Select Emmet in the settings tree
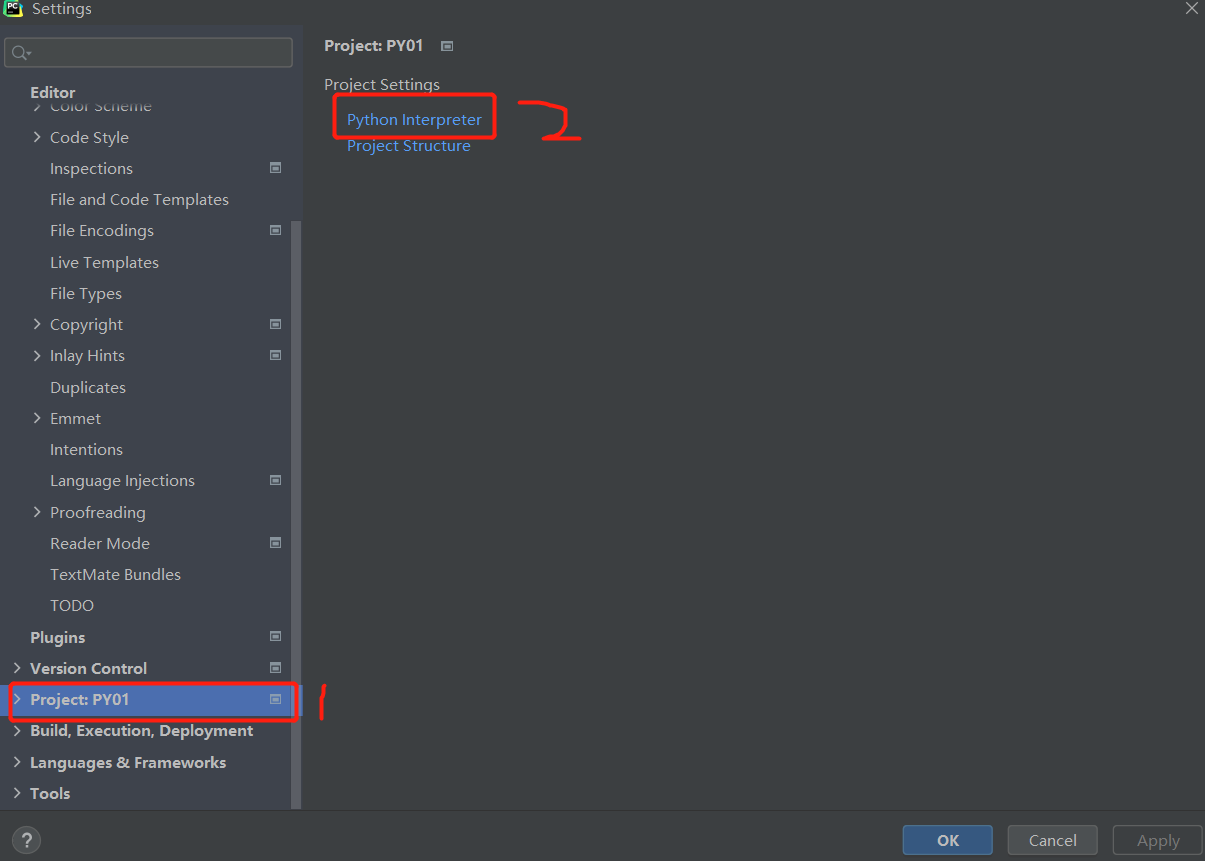Screen dimensions: 1205x861 76,418
